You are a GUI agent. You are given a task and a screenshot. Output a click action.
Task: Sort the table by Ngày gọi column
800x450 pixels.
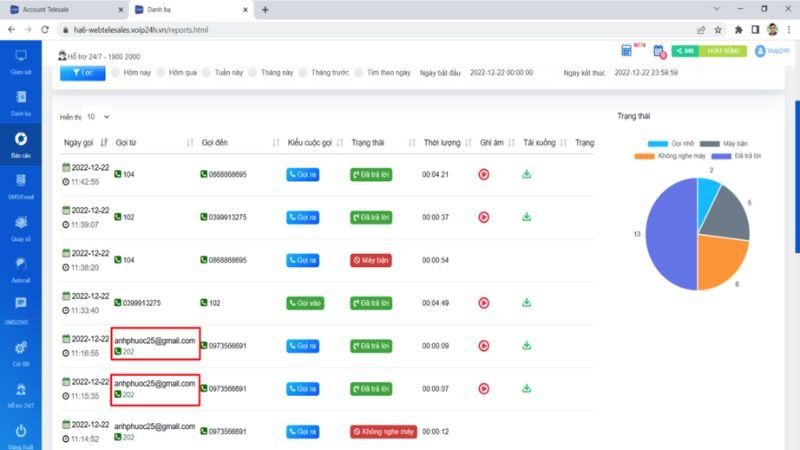click(x=104, y=143)
